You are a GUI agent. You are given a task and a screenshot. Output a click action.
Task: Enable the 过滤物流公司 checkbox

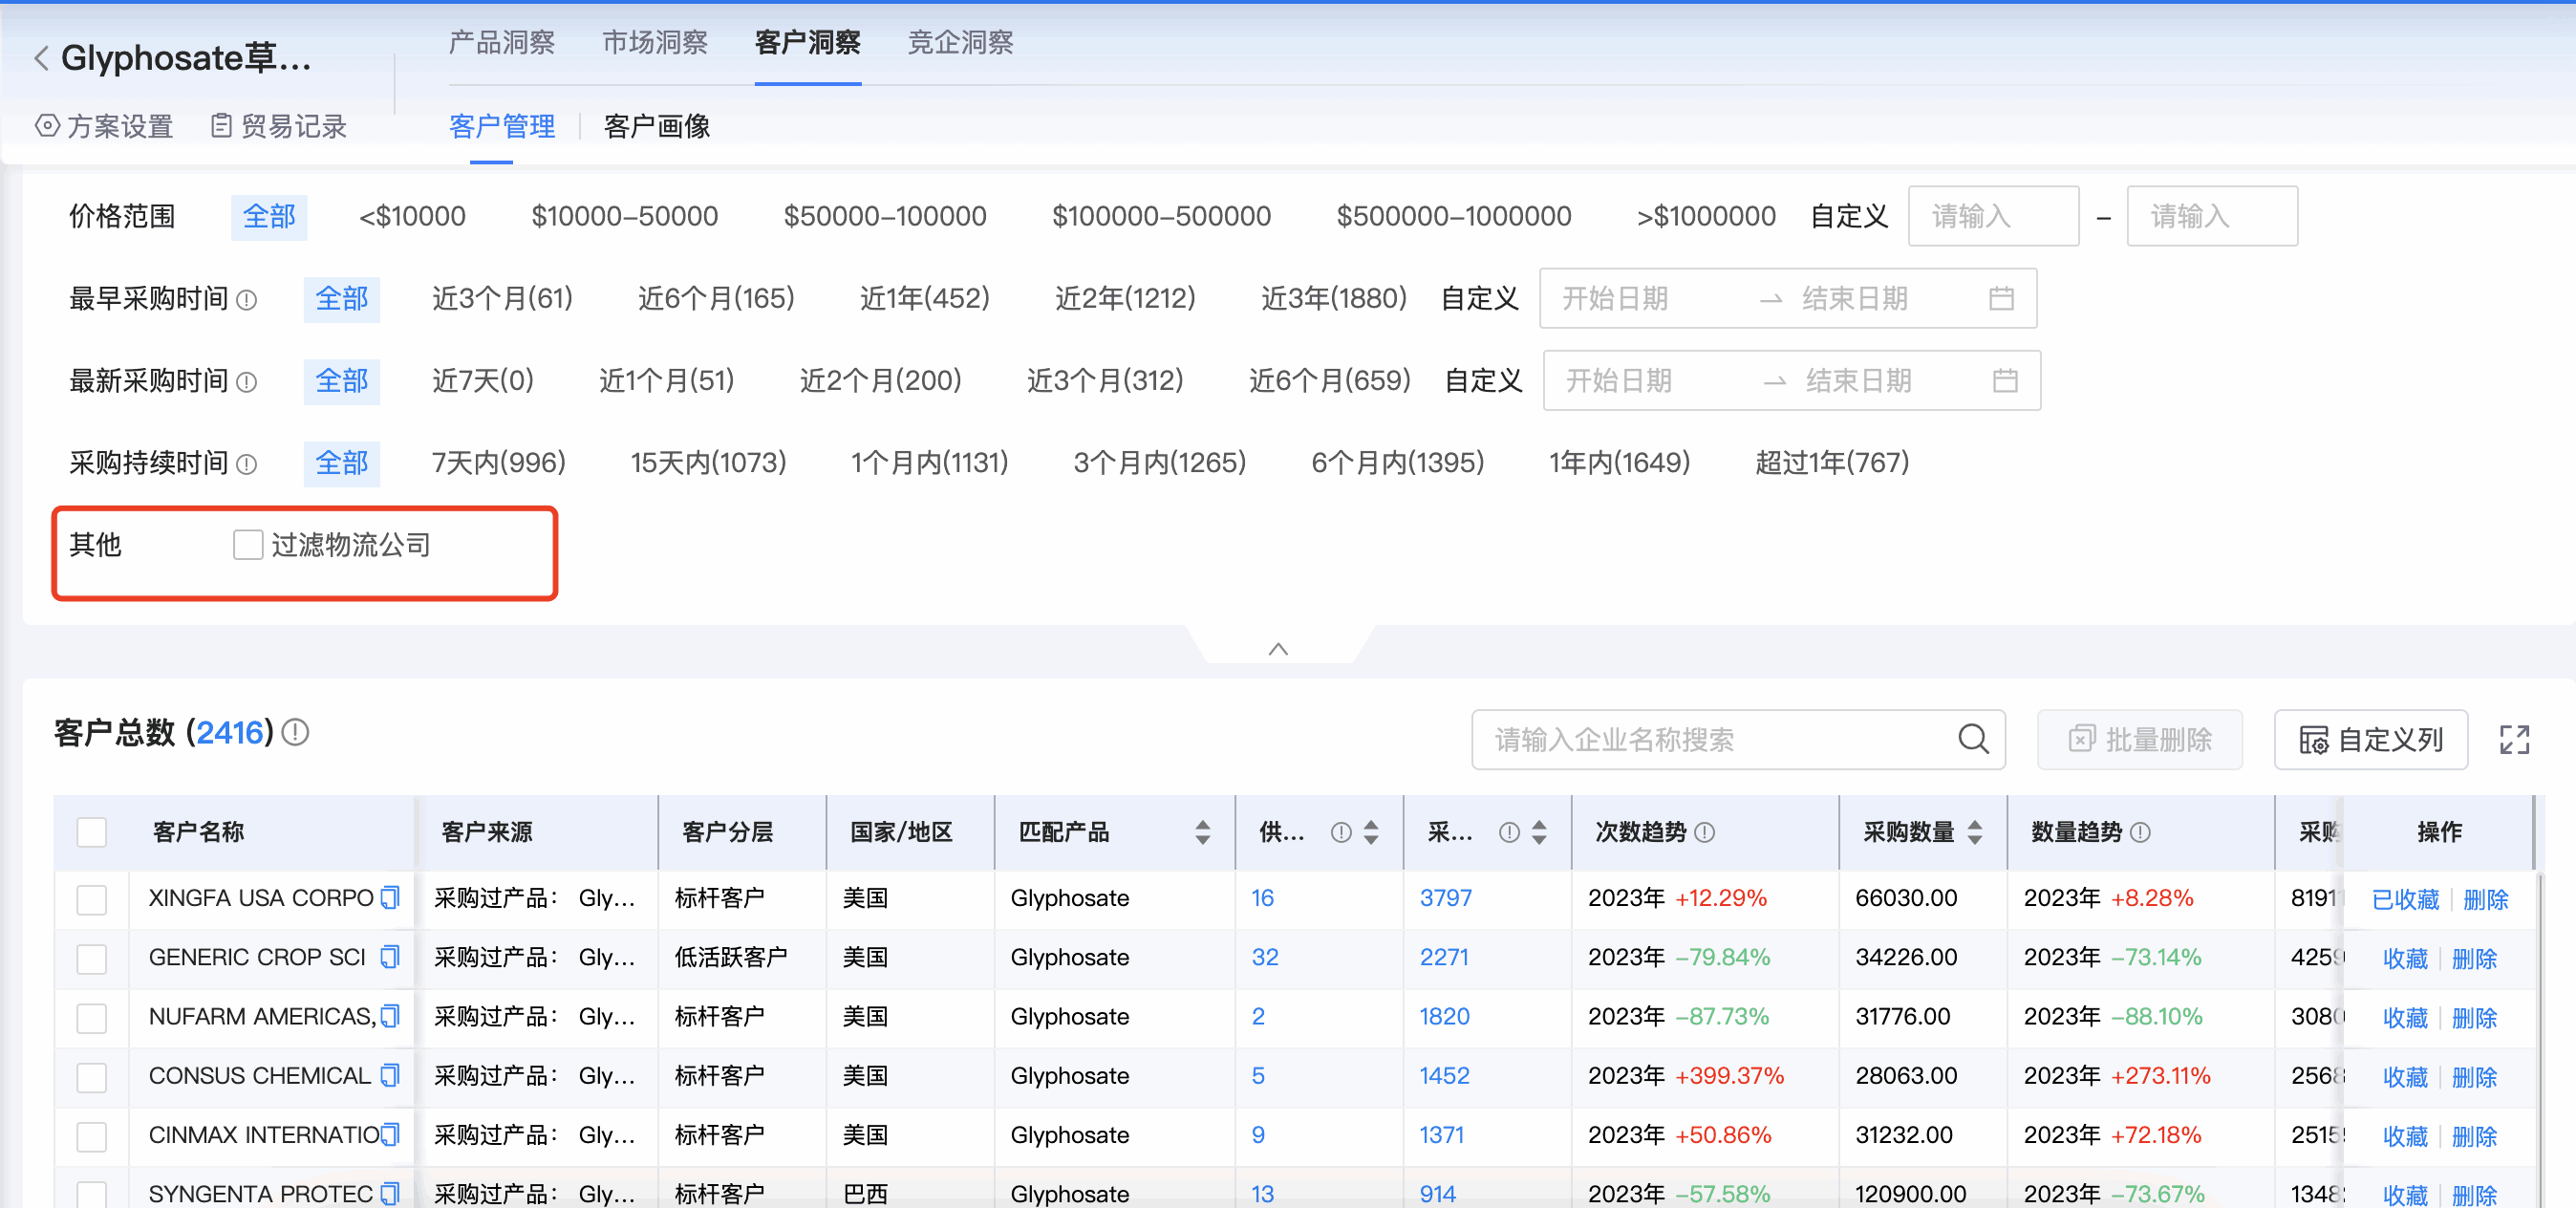(247, 544)
